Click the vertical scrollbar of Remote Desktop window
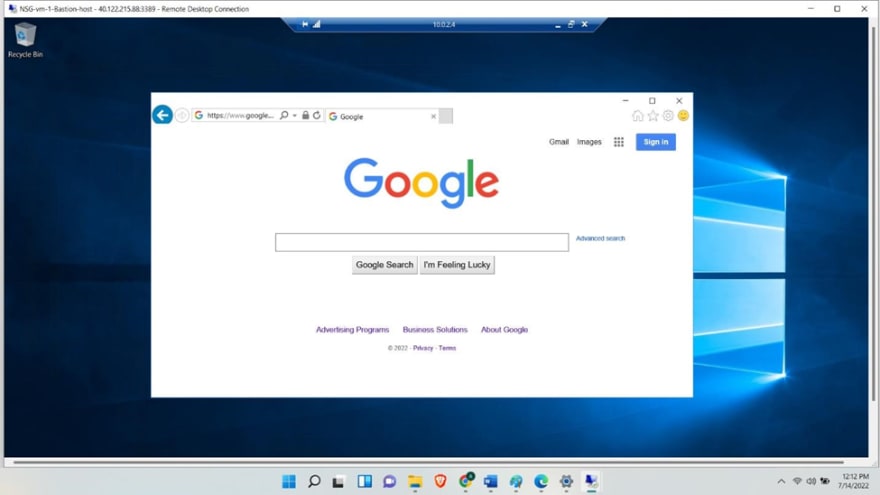 [873, 214]
